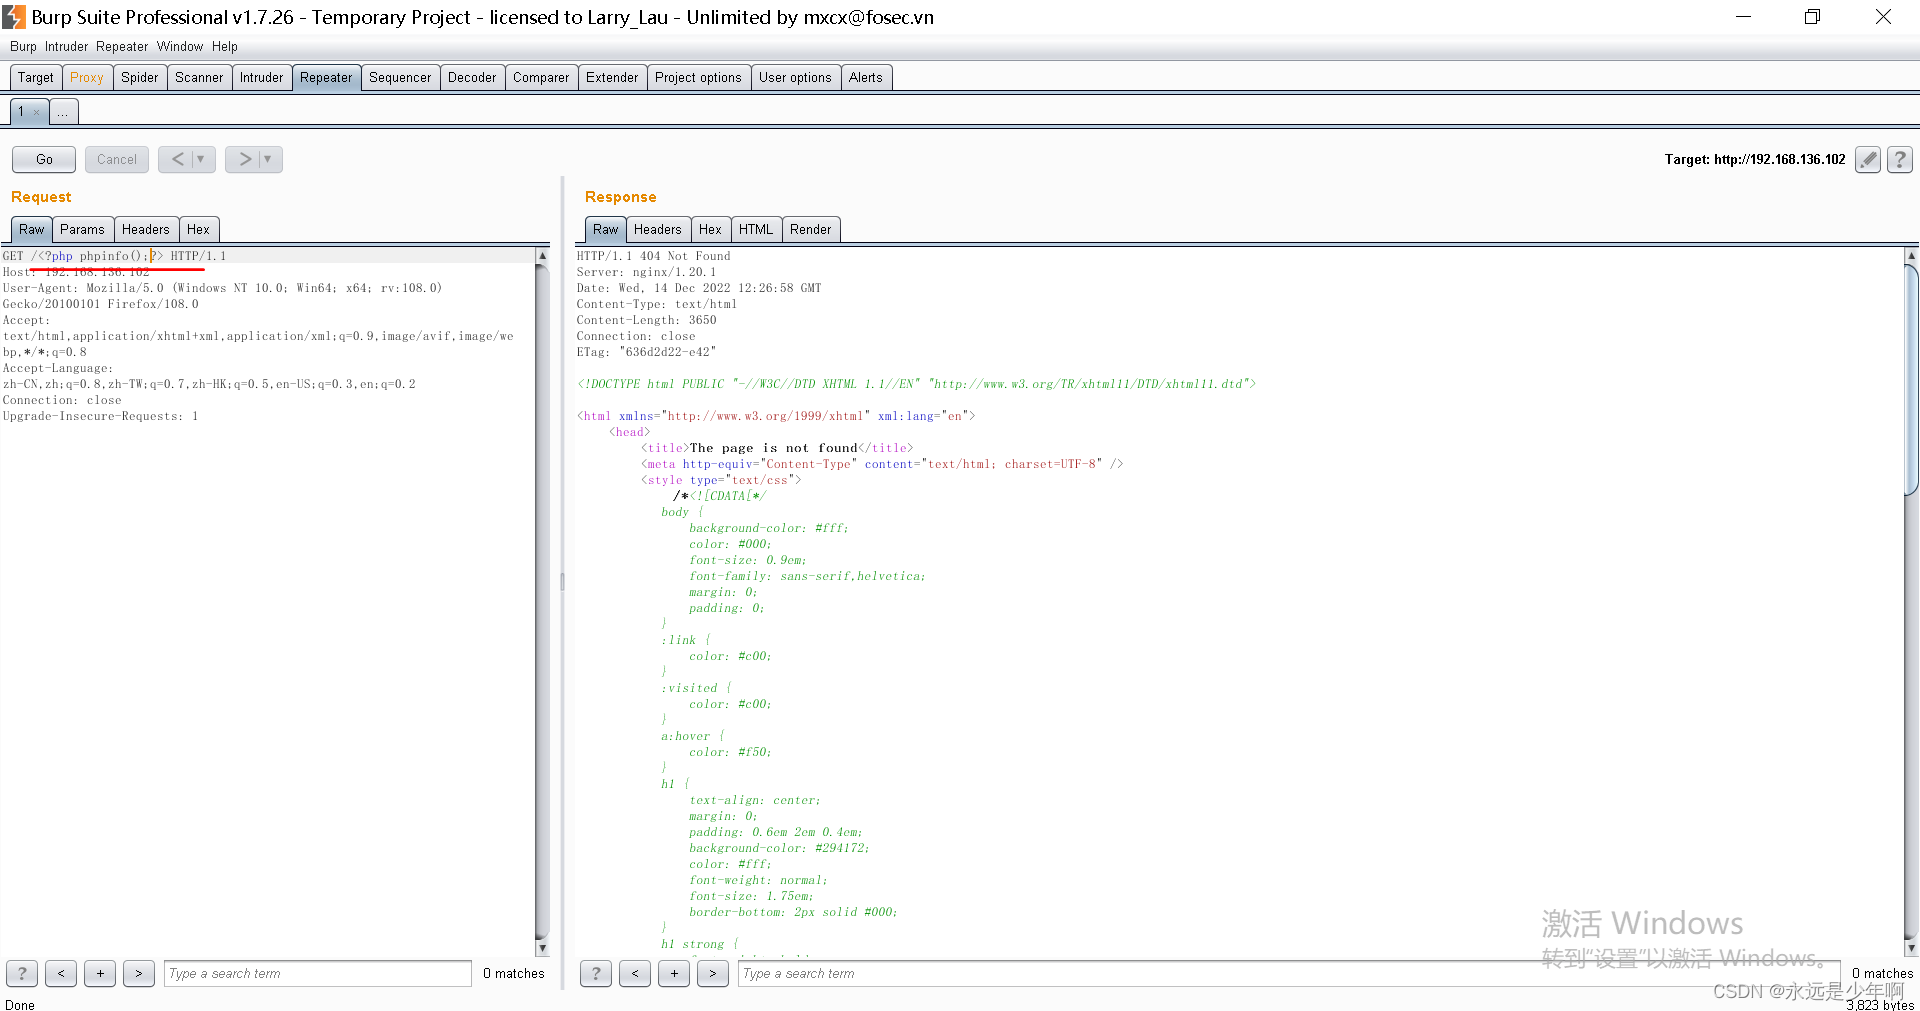Open the Sequencer tab
This screenshot has height=1011, width=1920.
[x=400, y=77]
